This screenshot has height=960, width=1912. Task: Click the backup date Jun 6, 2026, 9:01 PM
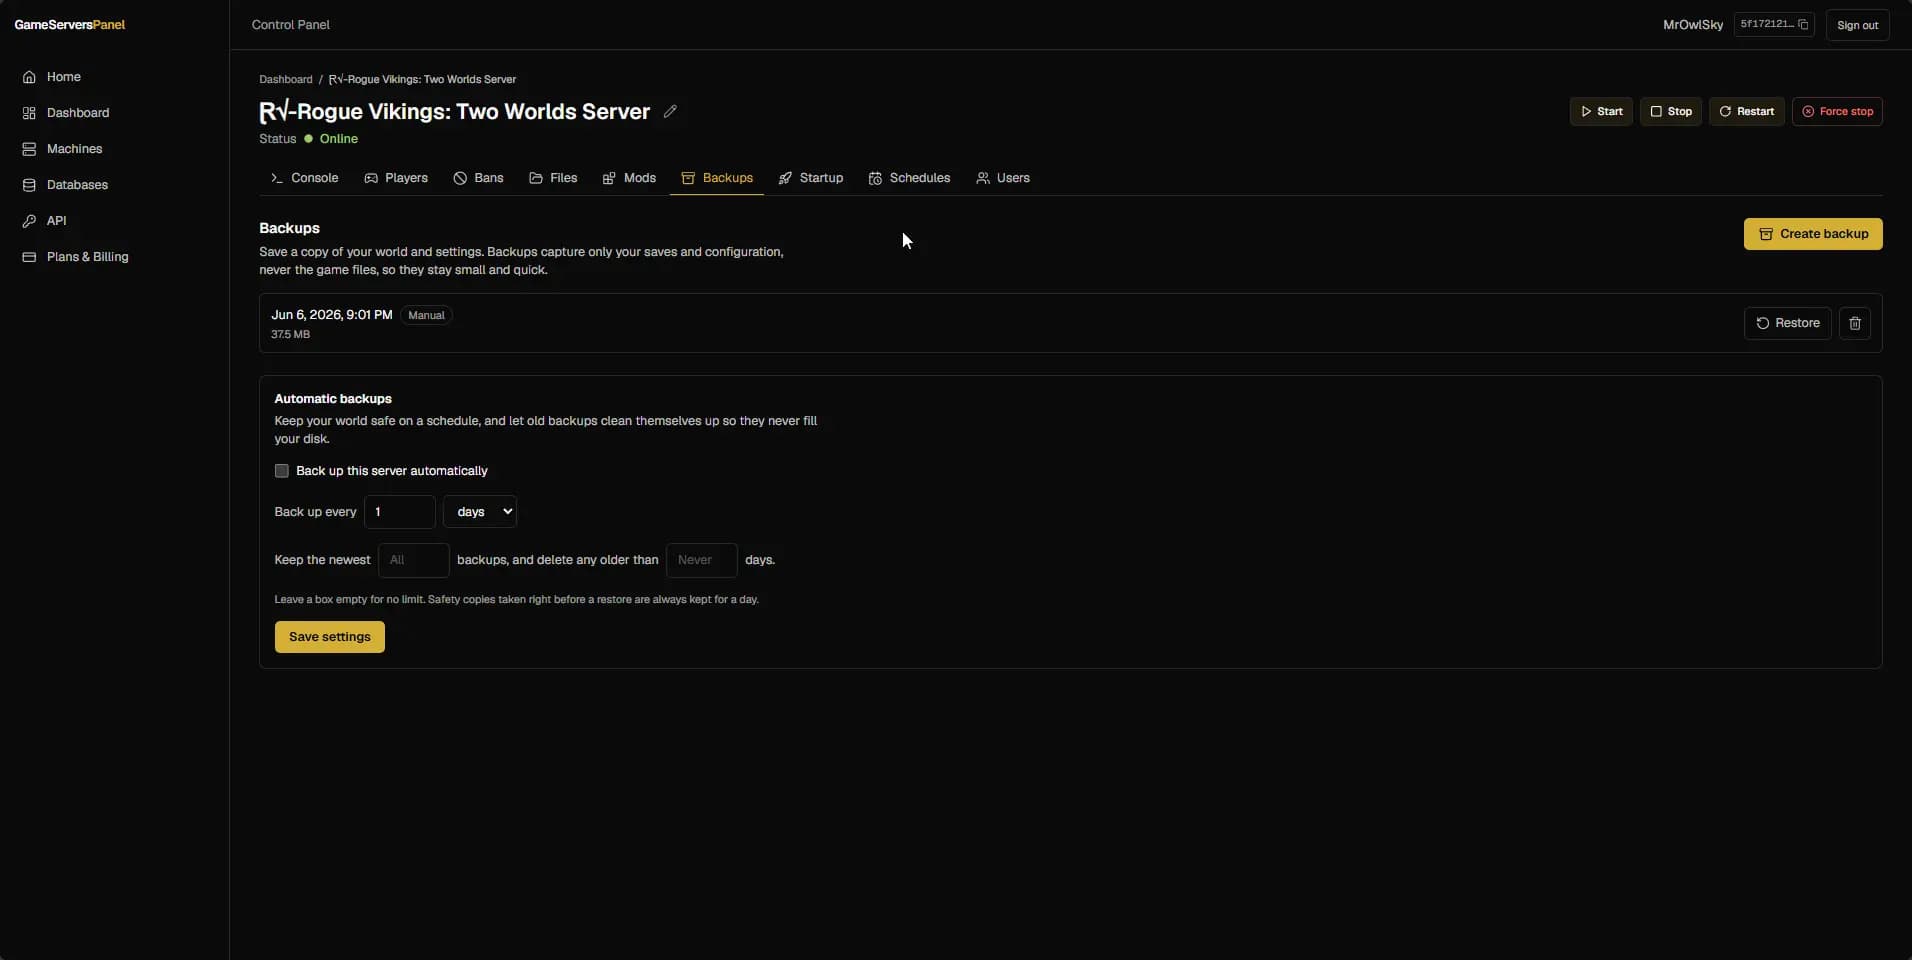(x=332, y=315)
